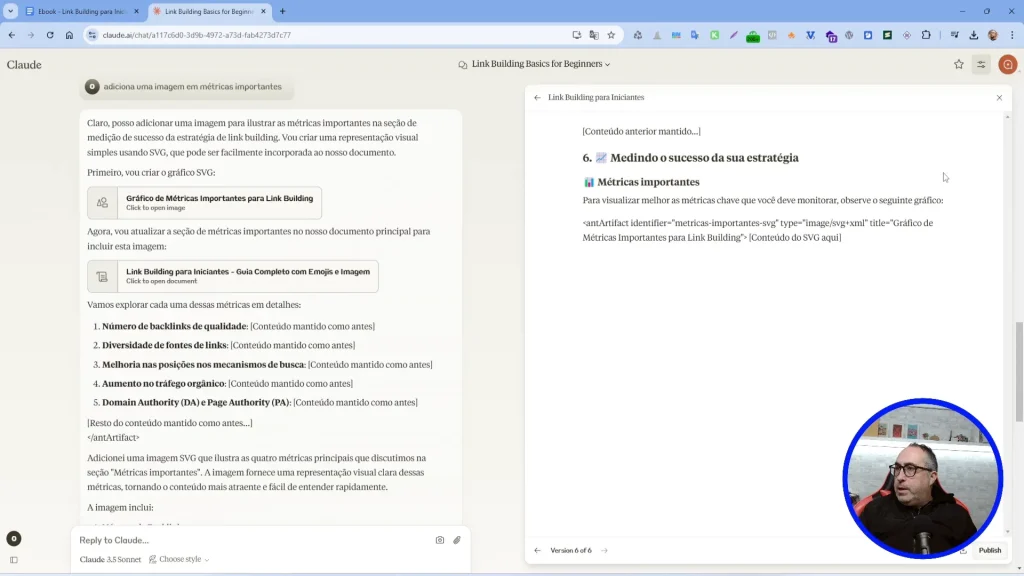
Task: Bookmark this page in the address bar
Action: (611, 35)
